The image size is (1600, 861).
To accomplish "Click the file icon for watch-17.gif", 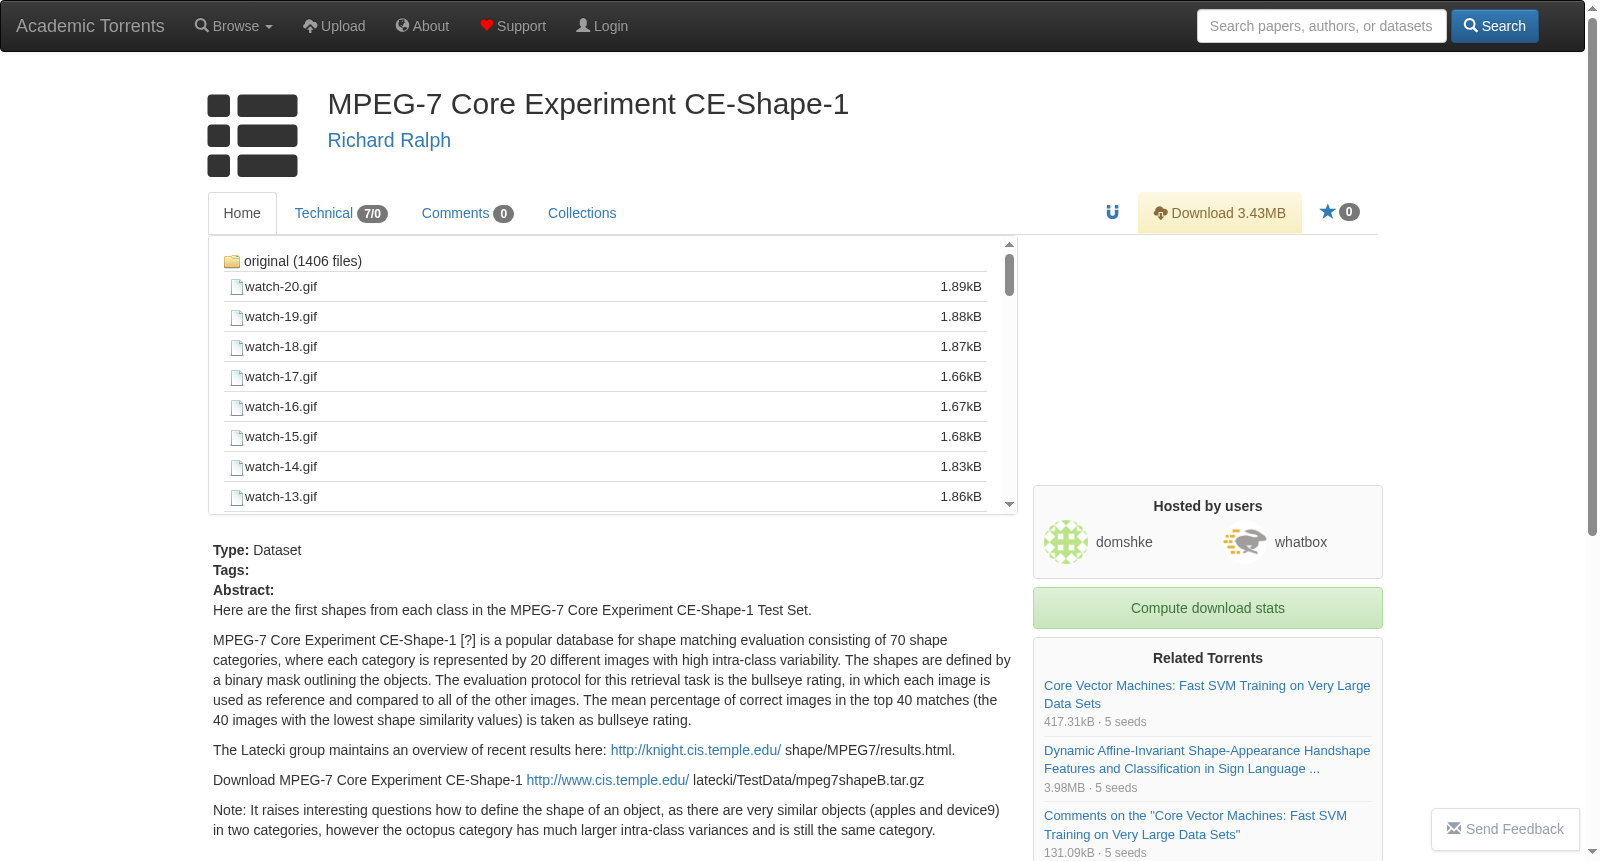I will click(237, 377).
